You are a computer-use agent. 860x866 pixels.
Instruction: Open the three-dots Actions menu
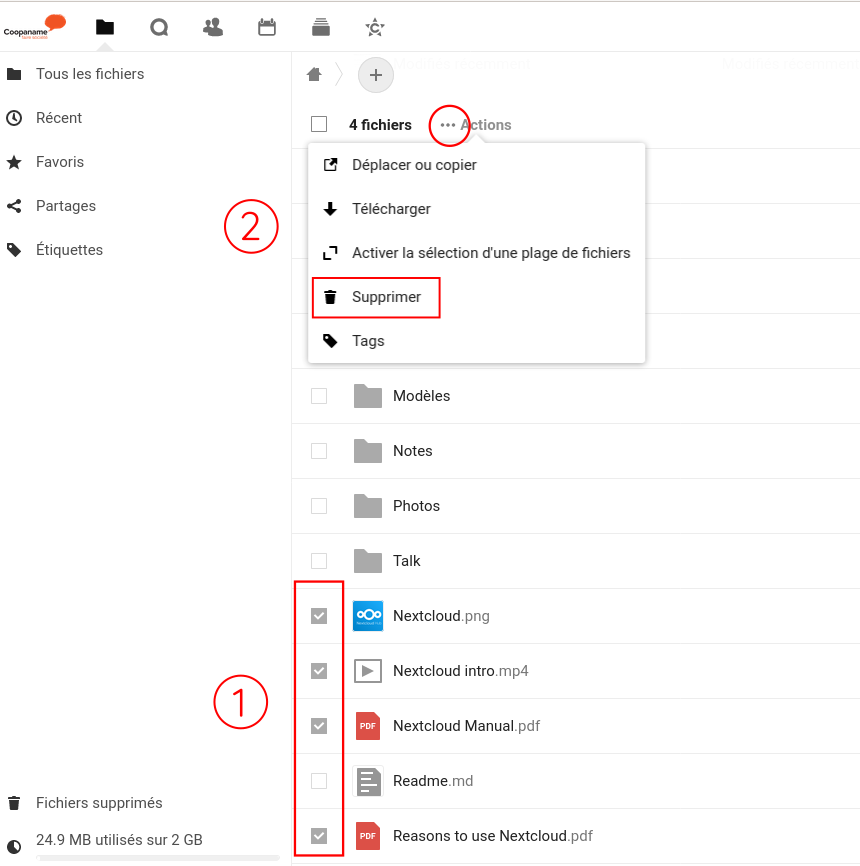point(448,125)
